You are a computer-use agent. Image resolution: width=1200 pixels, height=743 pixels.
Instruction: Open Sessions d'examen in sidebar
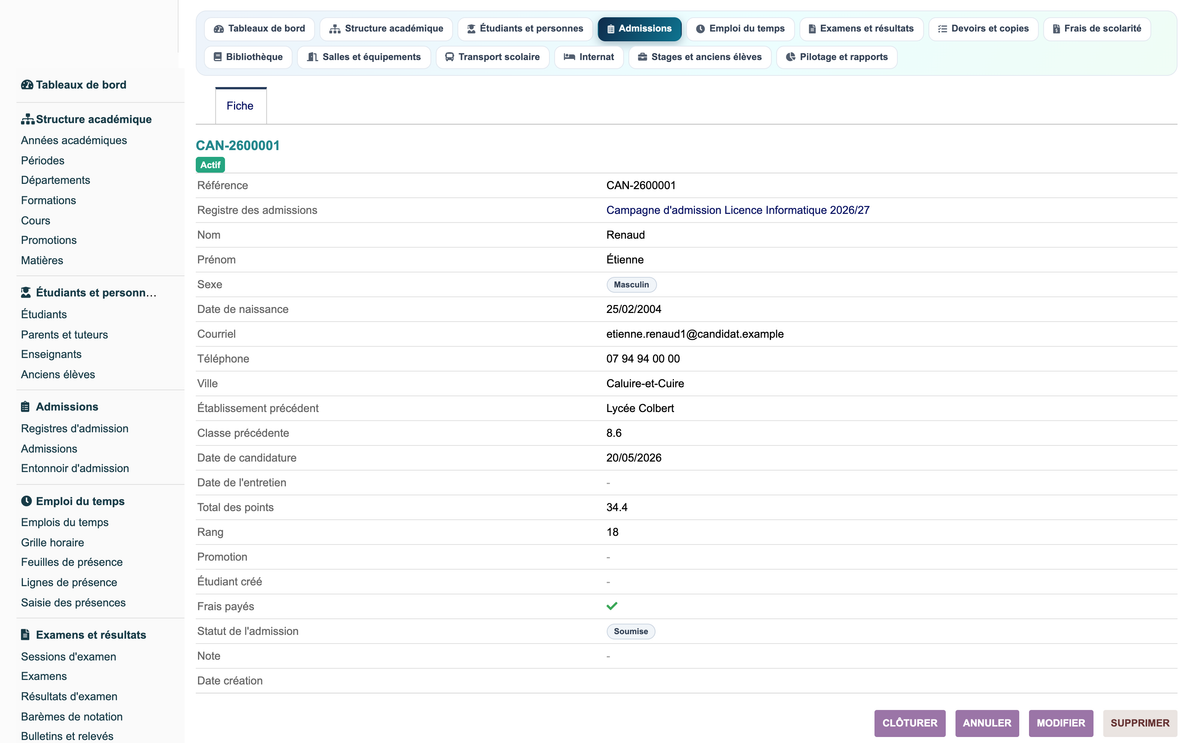pos(69,657)
